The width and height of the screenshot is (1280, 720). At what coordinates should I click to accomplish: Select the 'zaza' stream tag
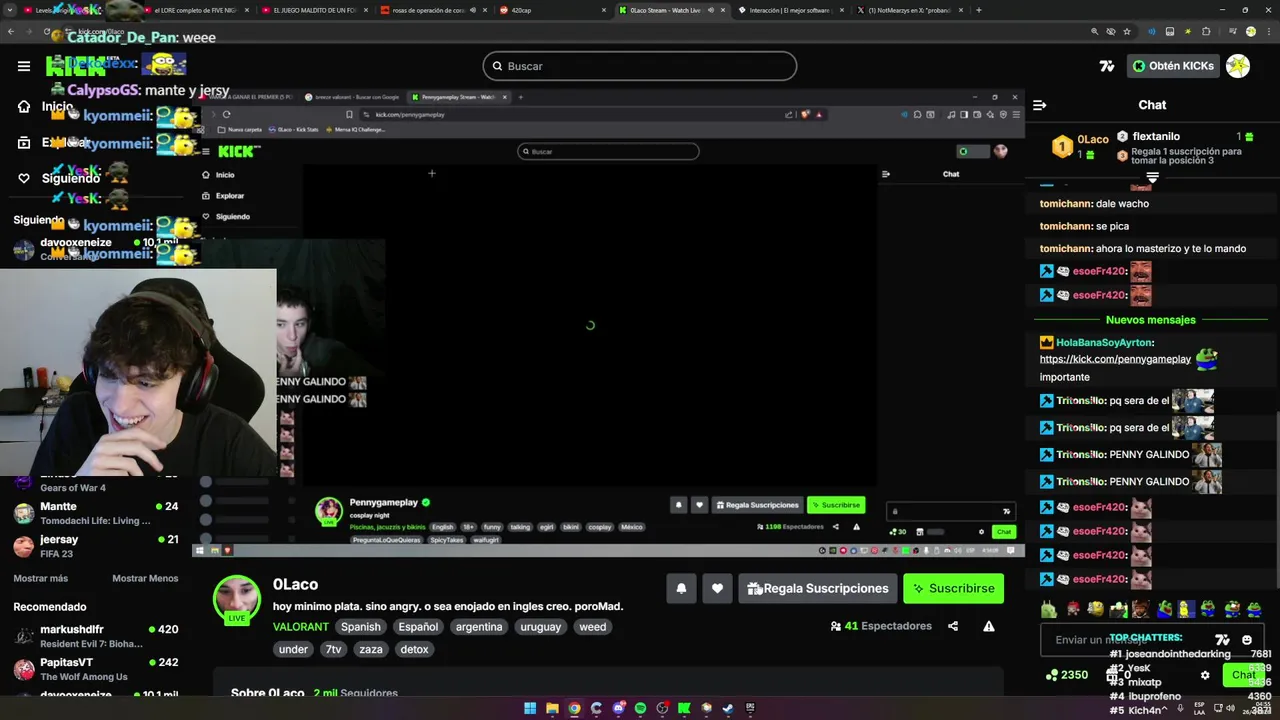coord(371,649)
